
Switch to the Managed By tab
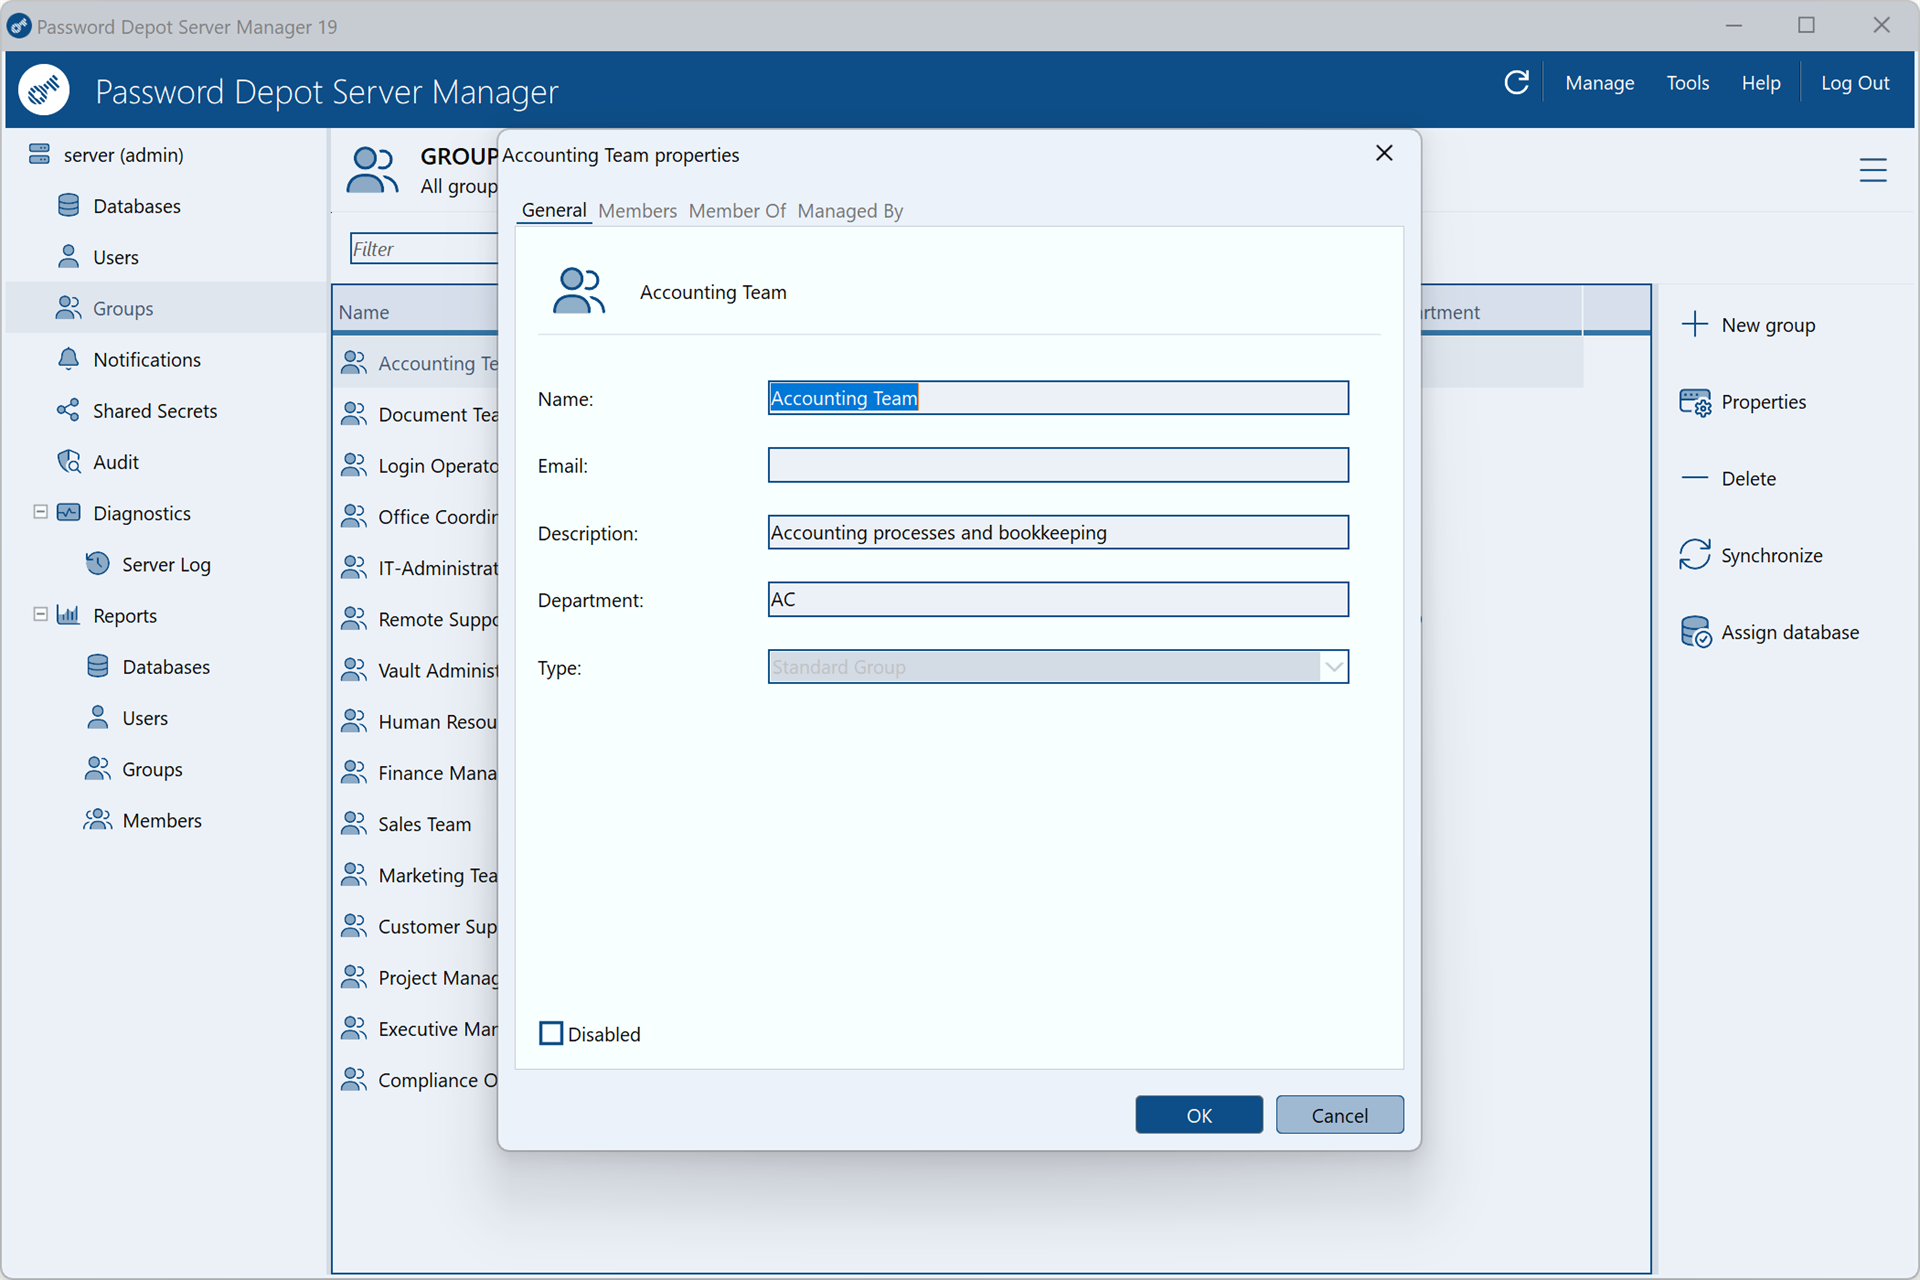coord(850,211)
